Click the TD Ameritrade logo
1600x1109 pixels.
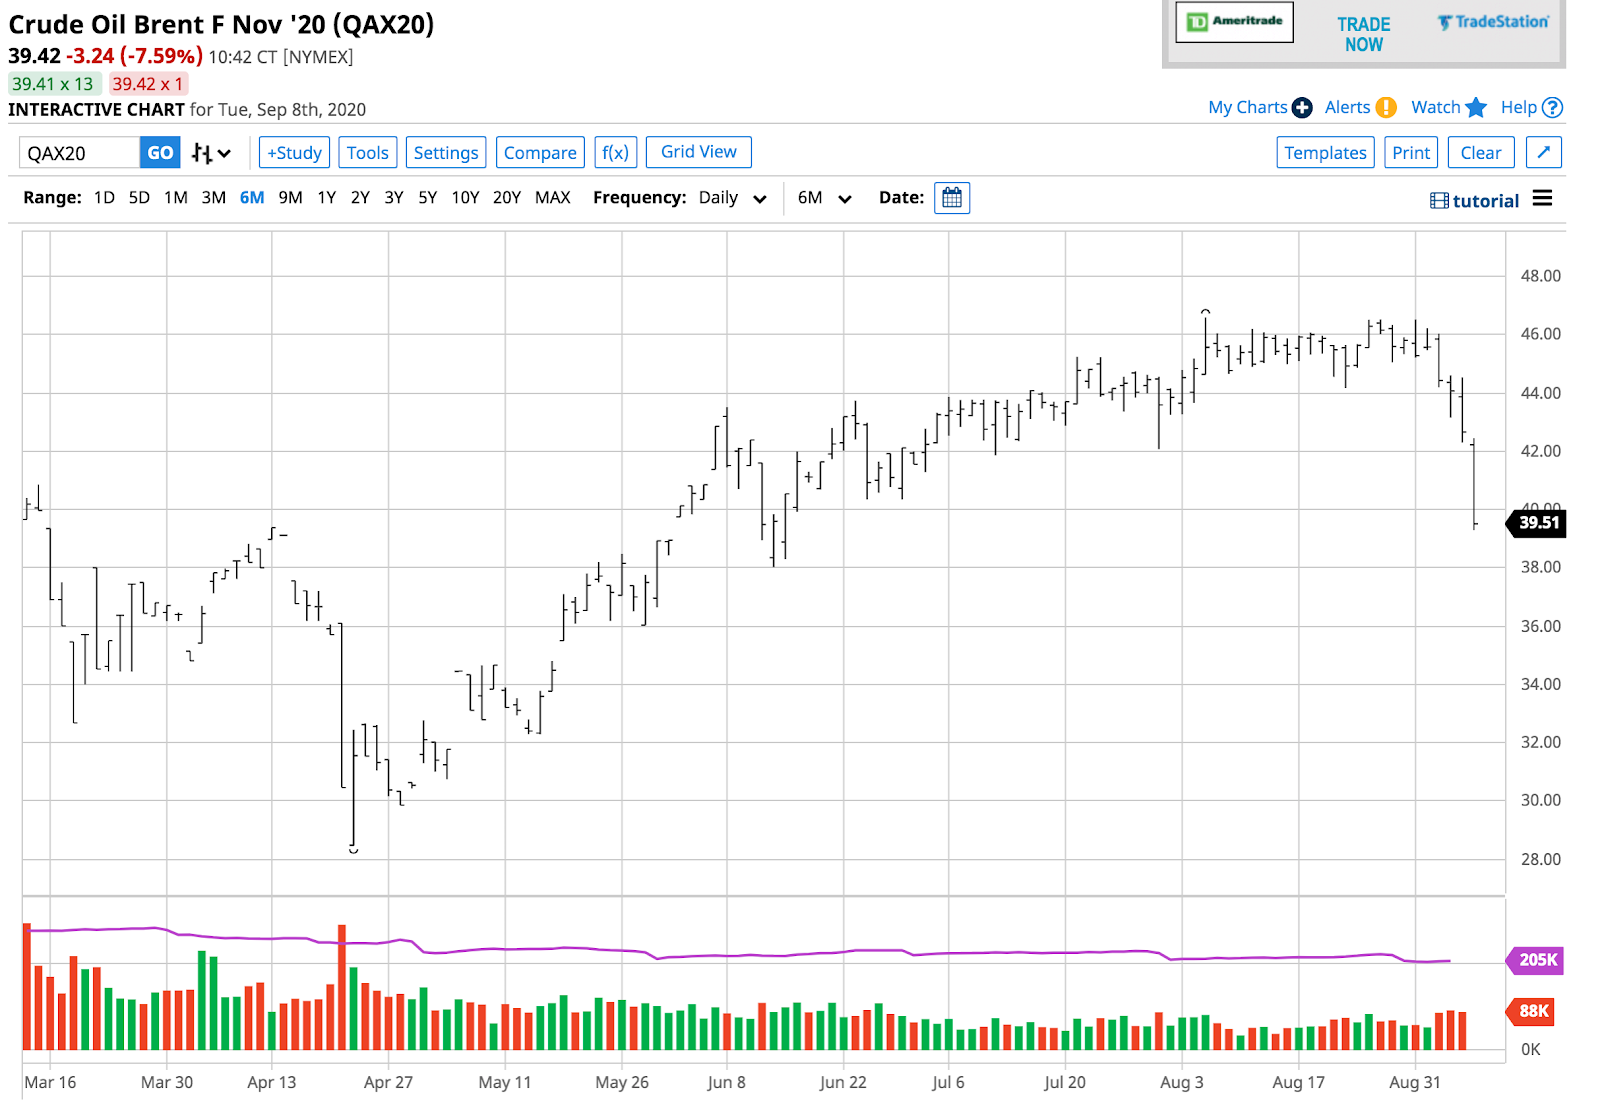[1234, 22]
